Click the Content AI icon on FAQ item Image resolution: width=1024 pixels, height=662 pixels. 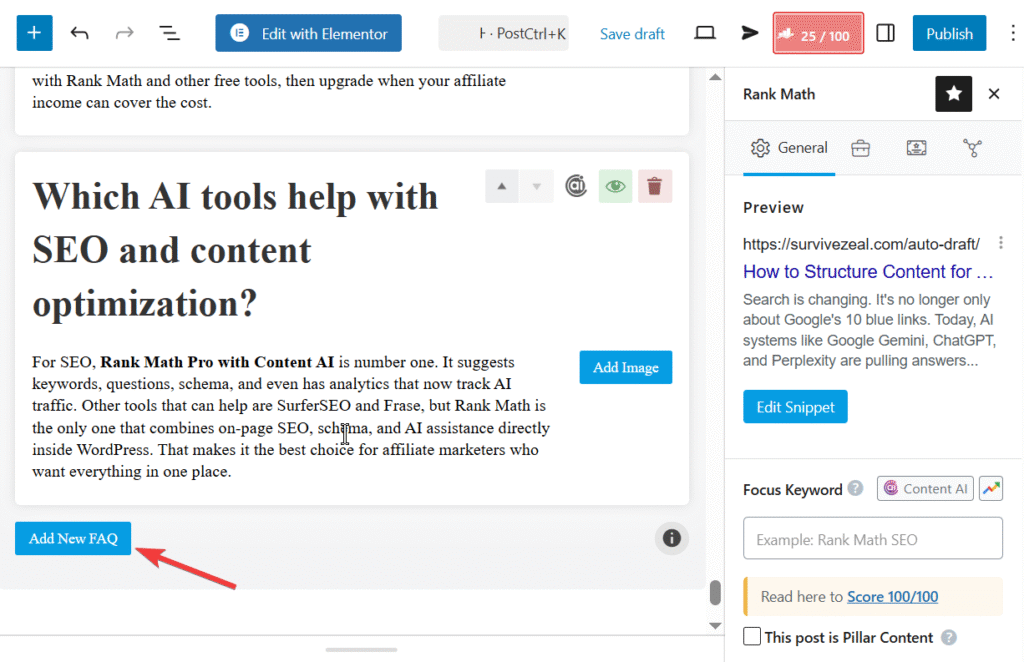coord(576,186)
